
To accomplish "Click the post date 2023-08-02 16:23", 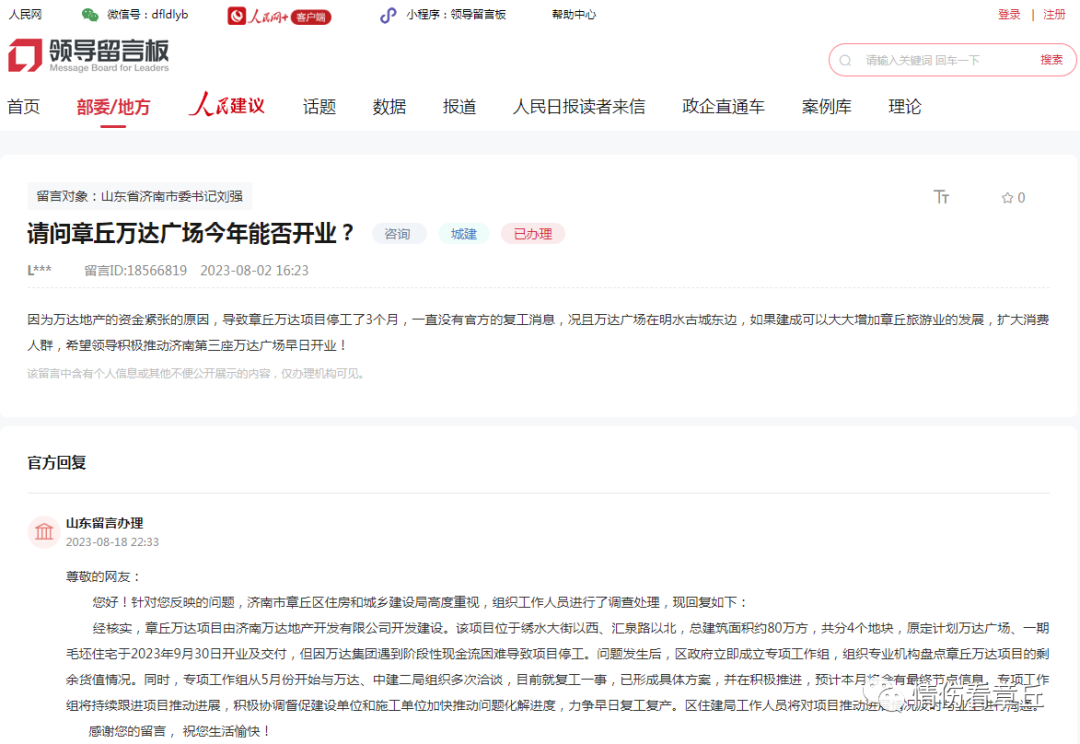I will click(x=254, y=271).
